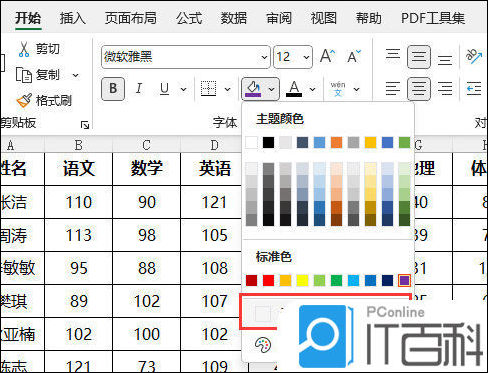Open the 视图 tab
The width and height of the screenshot is (488, 373).
323,18
